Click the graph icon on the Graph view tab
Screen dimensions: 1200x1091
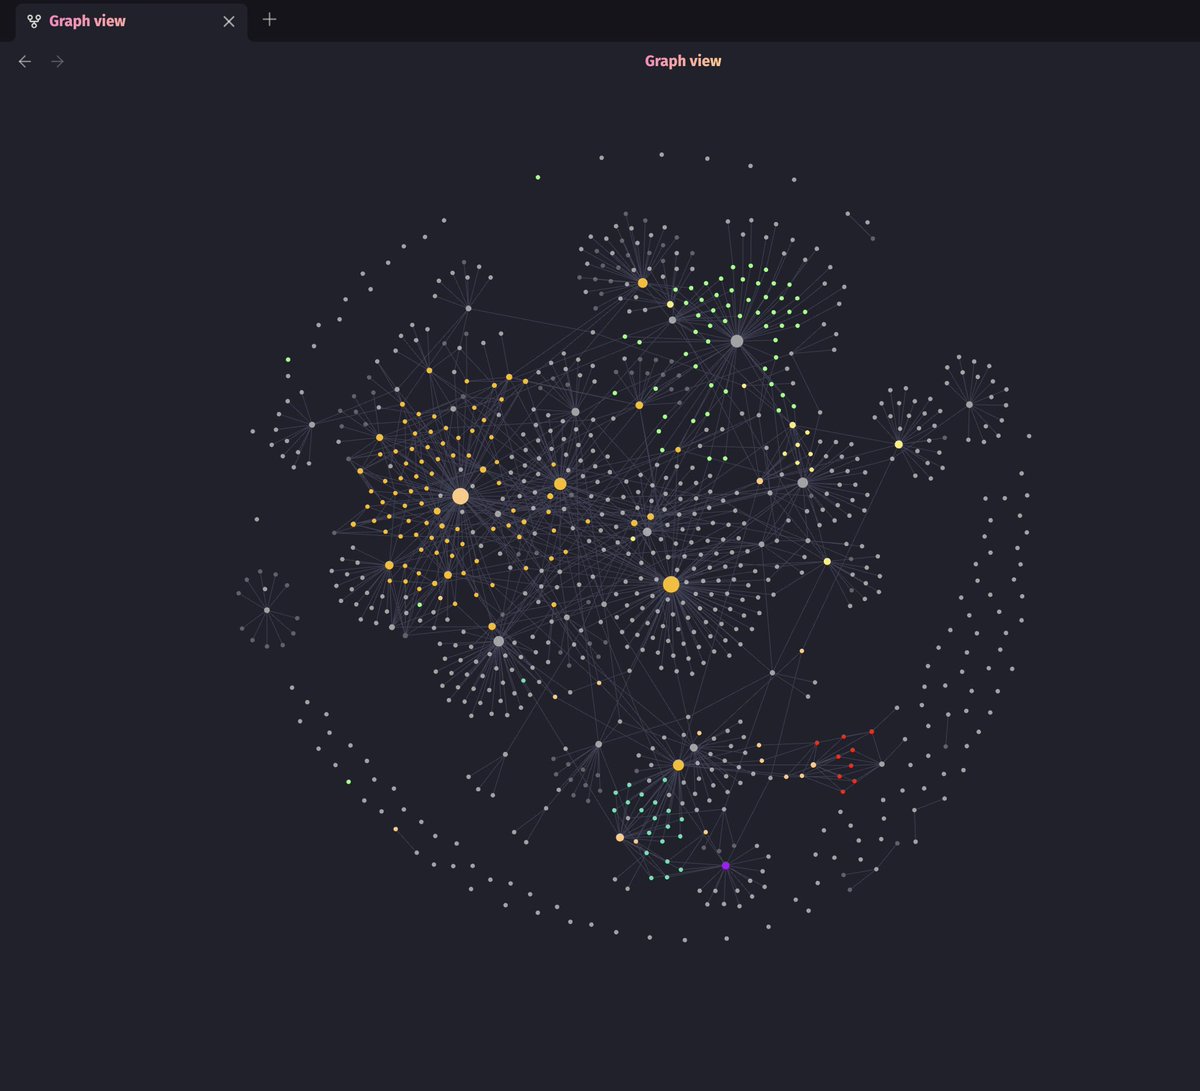click(x=35, y=20)
